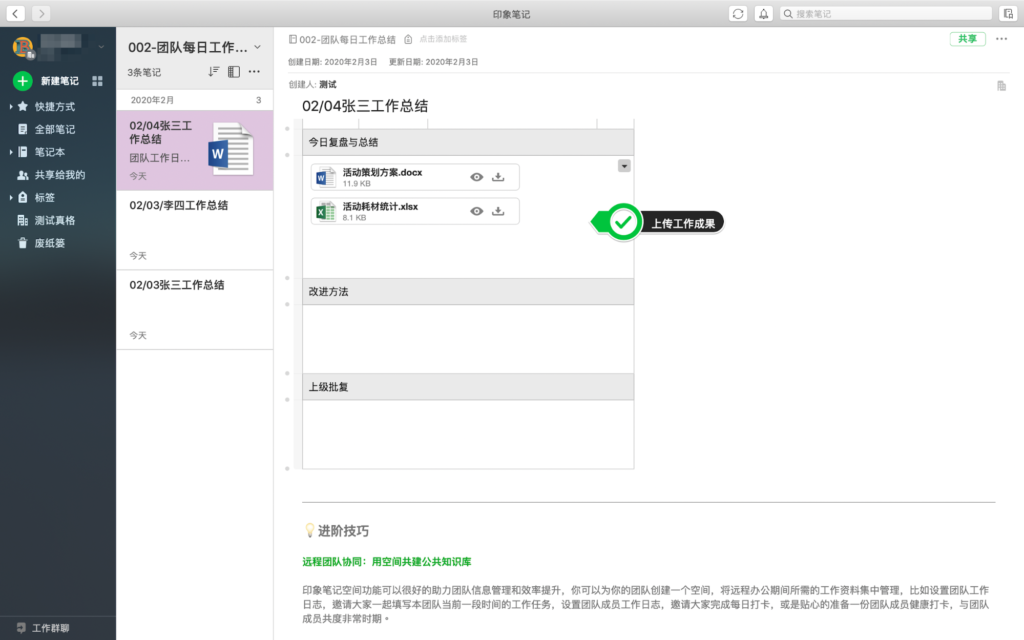Open 工作群聊 at the sidebar bottom
The width and height of the screenshot is (1024, 640).
pos(50,627)
